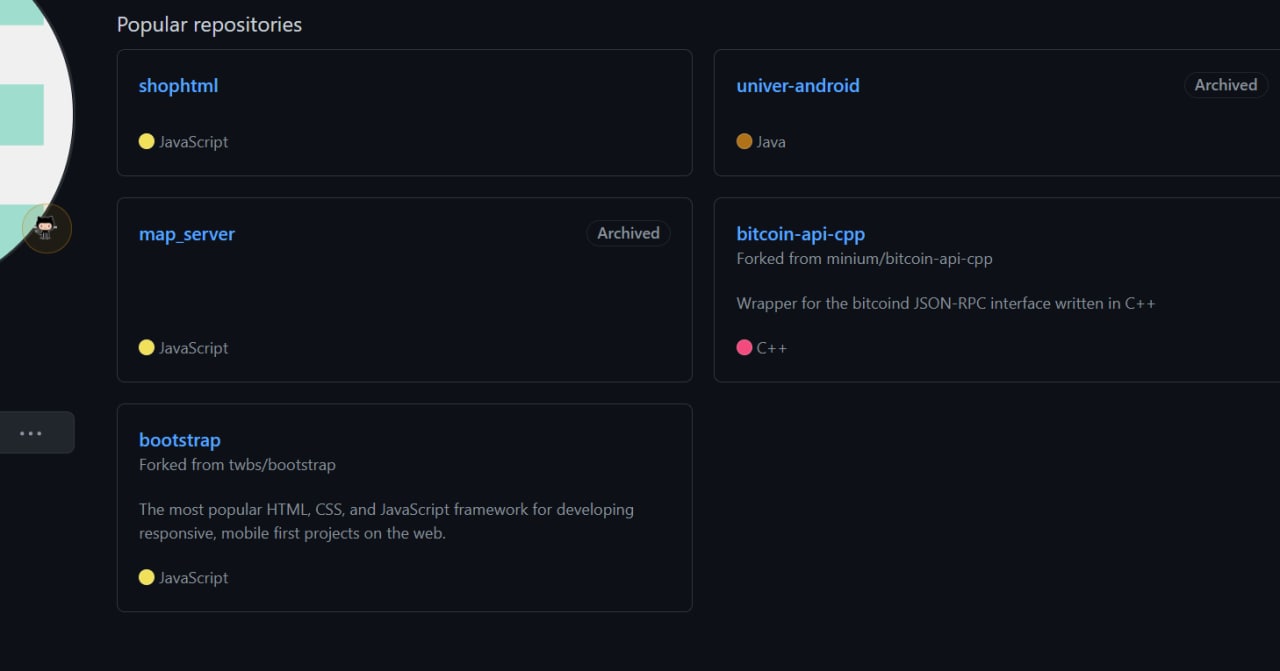This screenshot has width=1280, height=671.
Task: Open the univer-android repository
Action: (x=797, y=86)
